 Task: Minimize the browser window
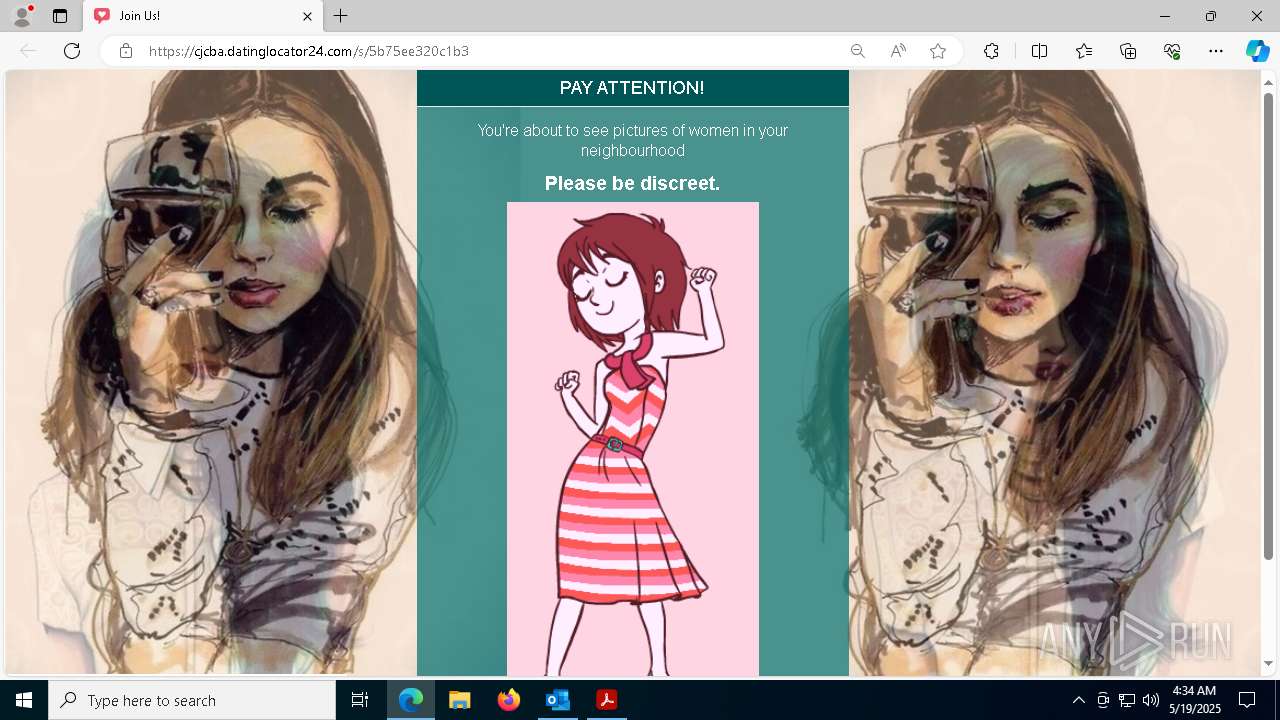pos(1165,16)
